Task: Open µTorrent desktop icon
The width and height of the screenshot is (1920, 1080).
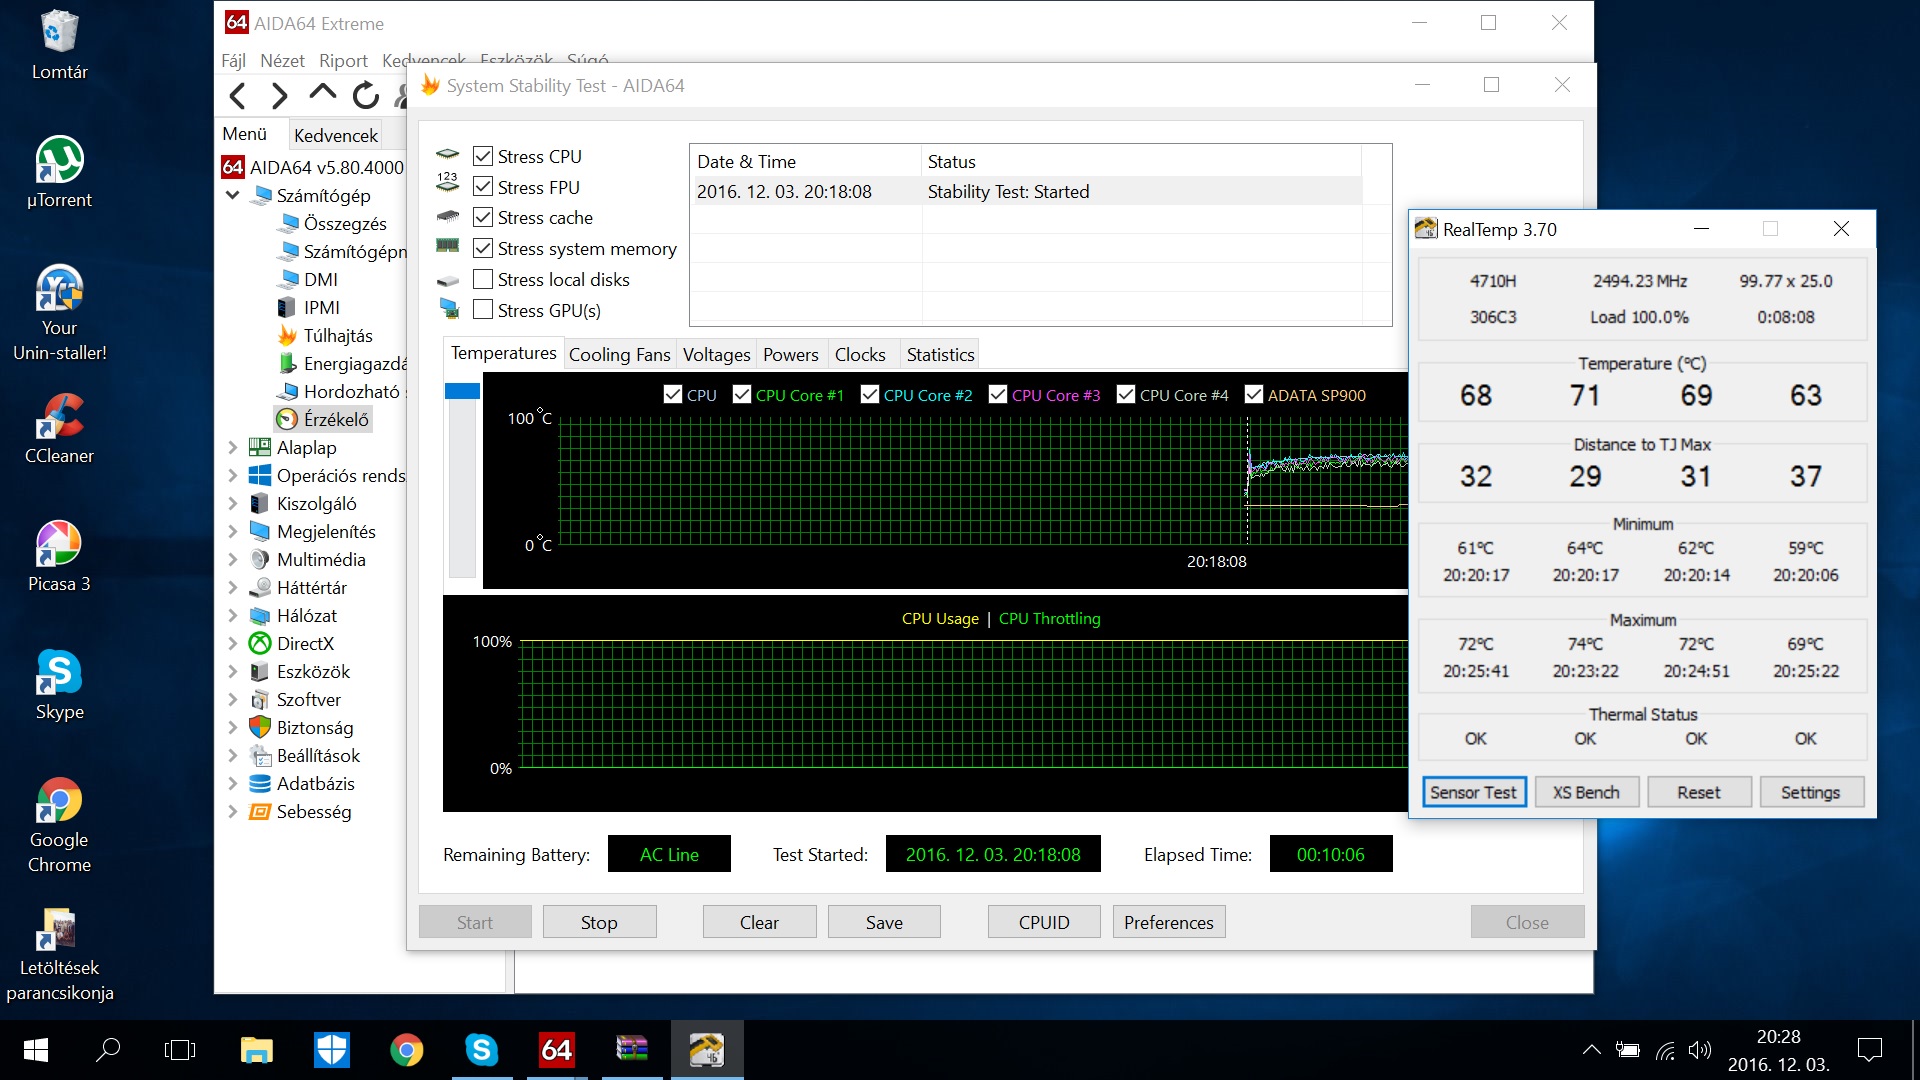Action: point(59,172)
